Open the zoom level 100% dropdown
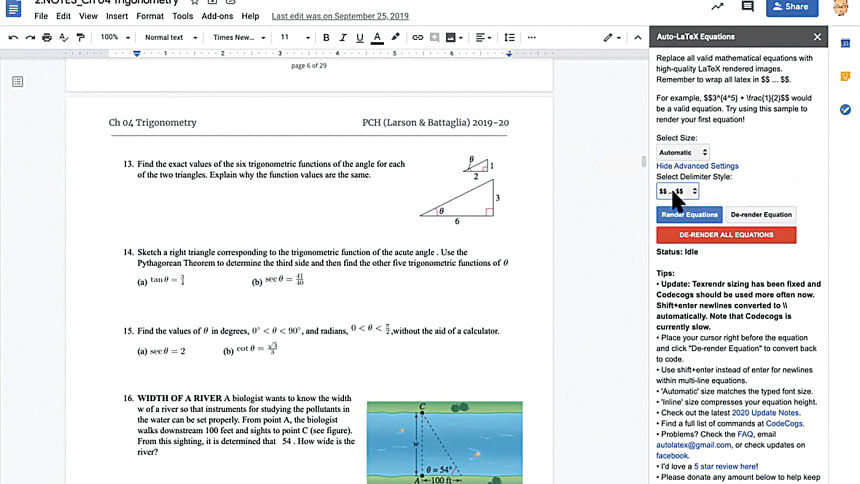860x484 pixels. click(x=113, y=37)
